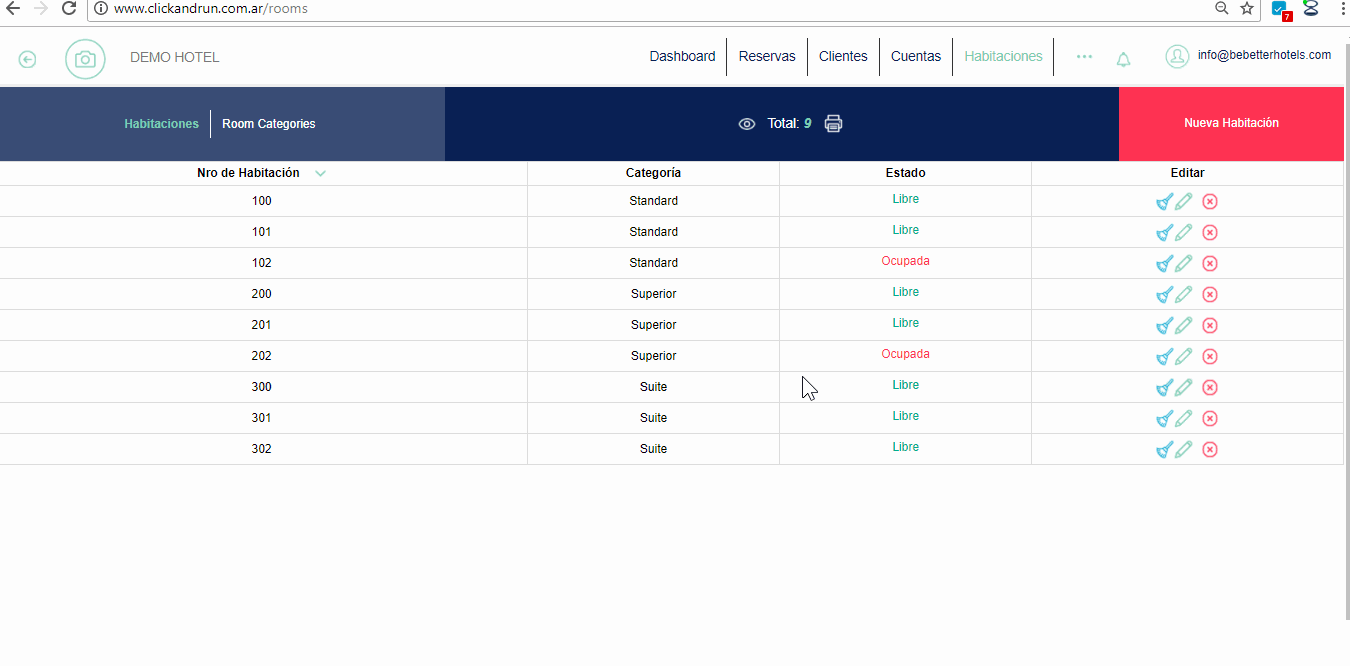Delete room 201 with the X icon
The image size is (1350, 666).
coord(1210,326)
